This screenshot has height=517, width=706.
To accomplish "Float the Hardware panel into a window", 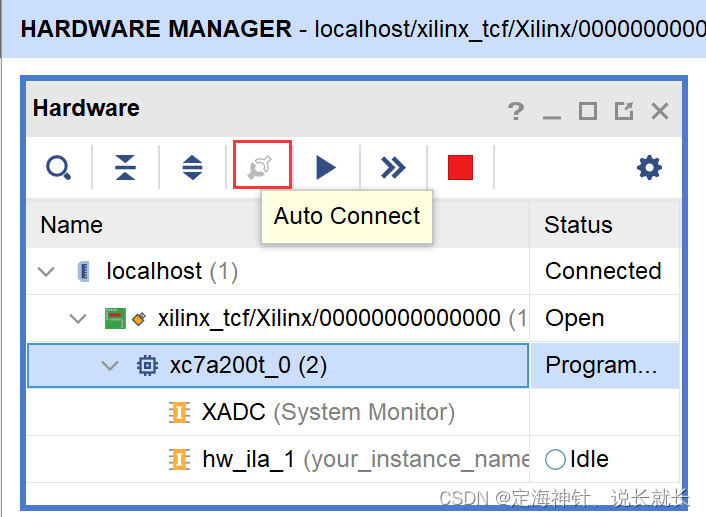I will pyautogui.click(x=624, y=111).
